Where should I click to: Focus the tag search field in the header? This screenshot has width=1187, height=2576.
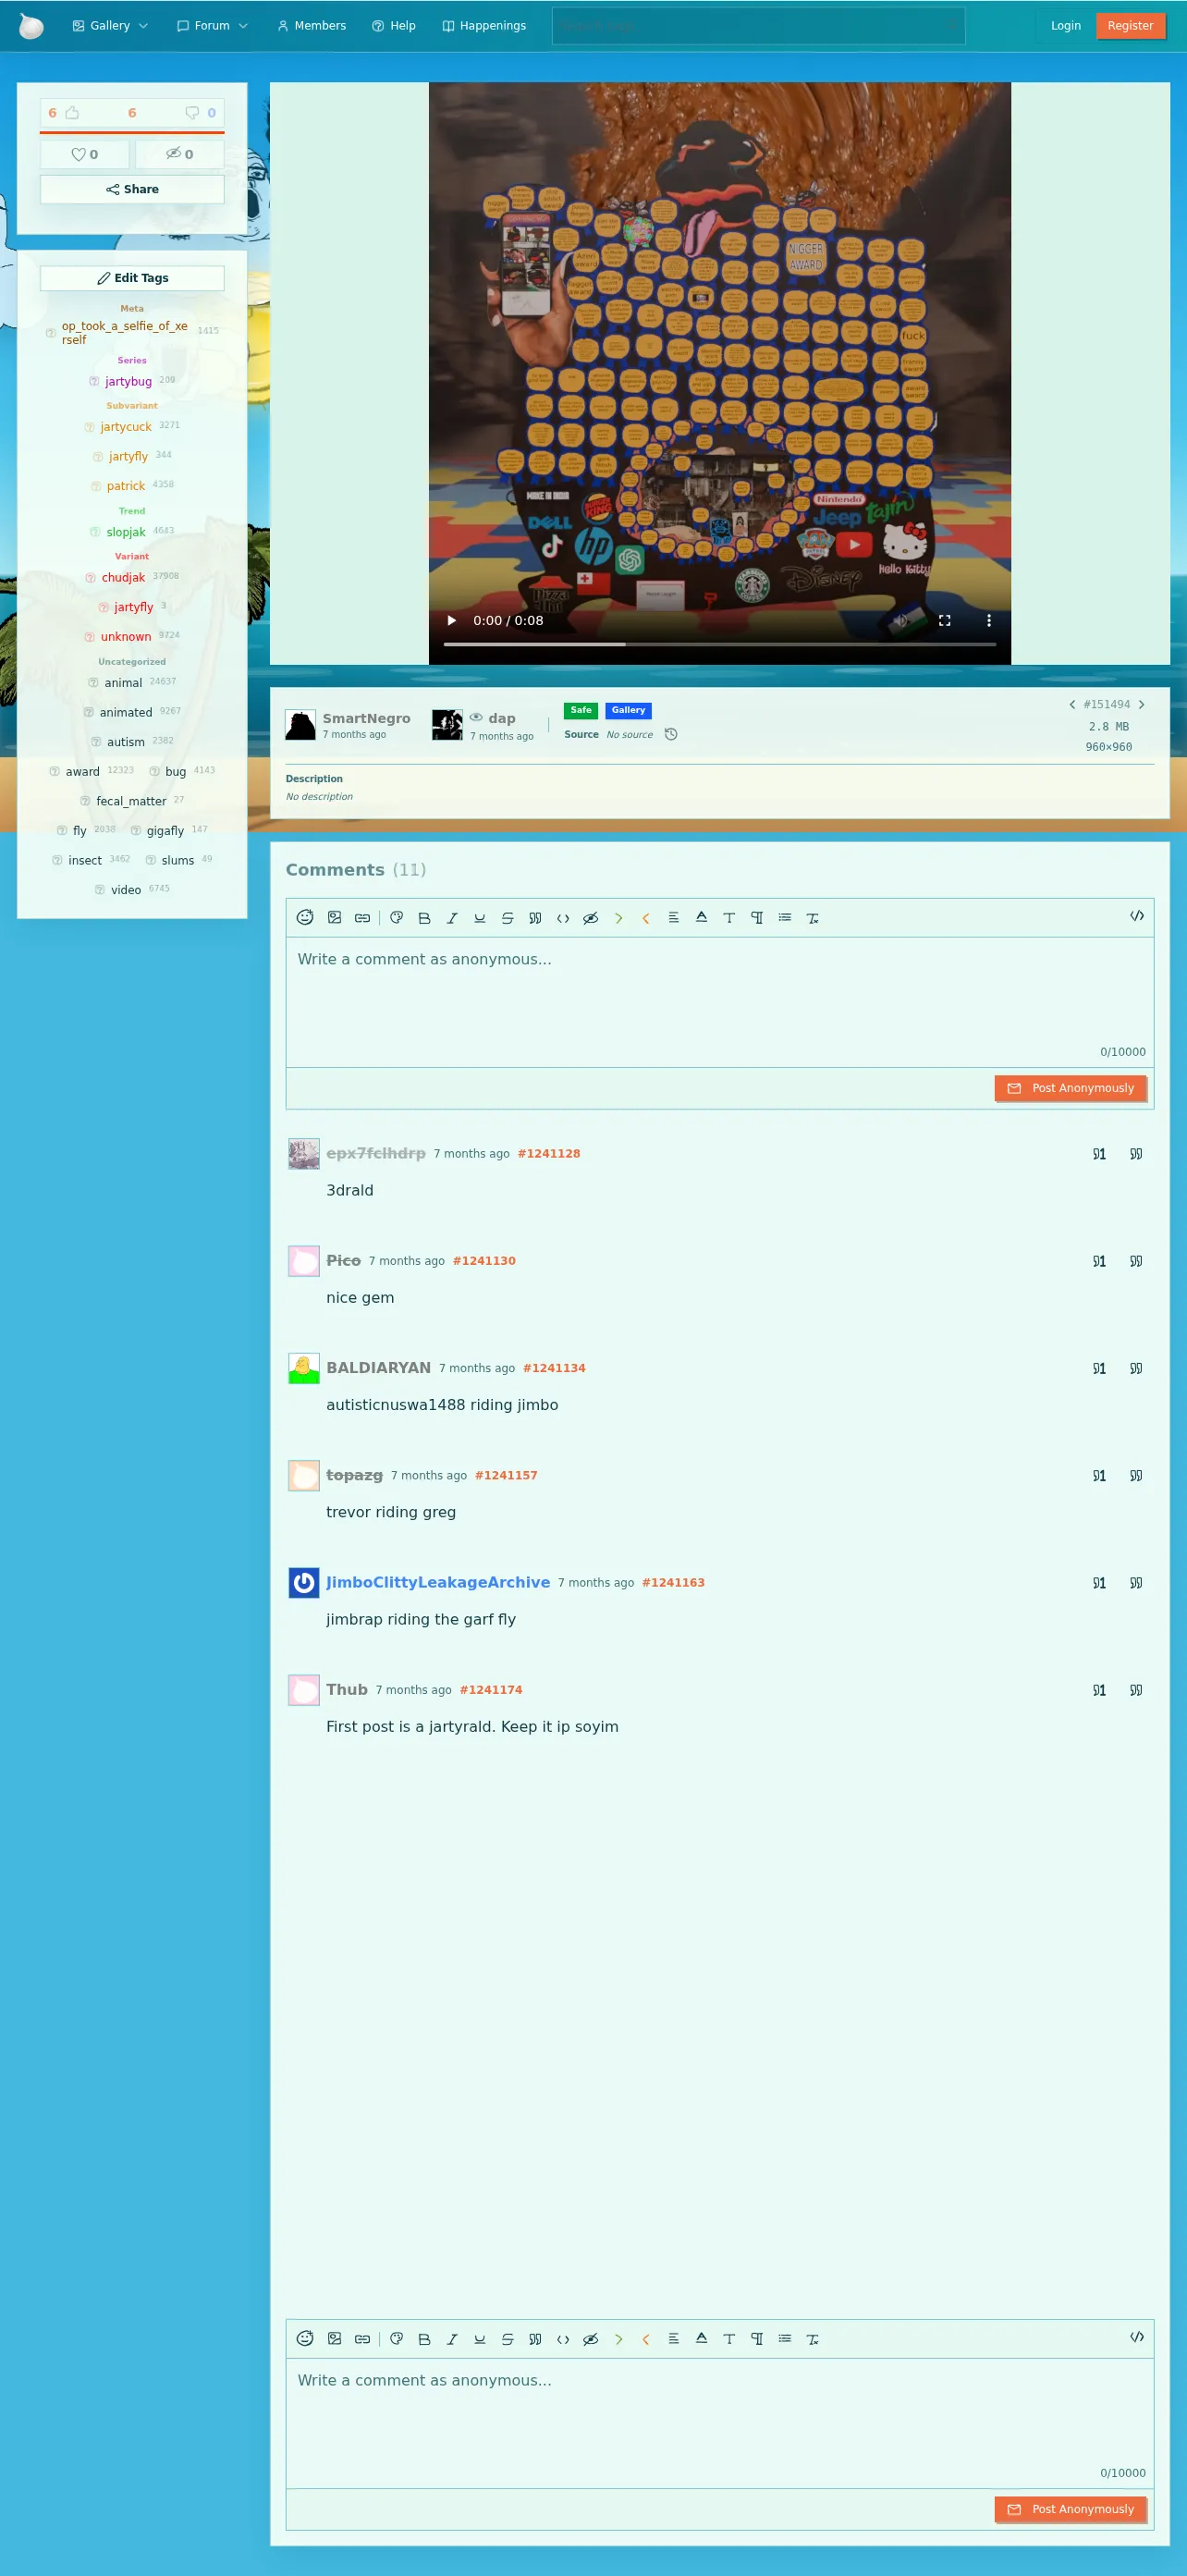(758, 26)
